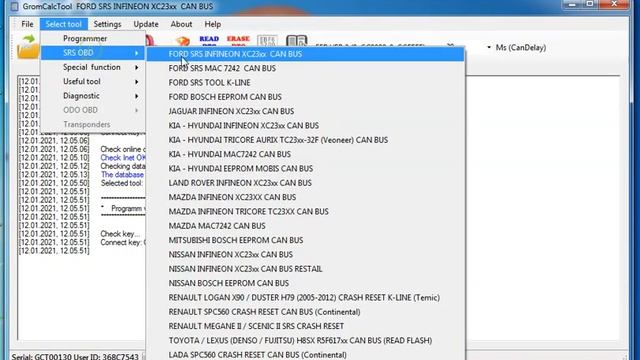Select MAZDA INFINEON TRICORE TC23XX CAN BUS
Viewport: 640px width, 360px height.
click(305, 211)
